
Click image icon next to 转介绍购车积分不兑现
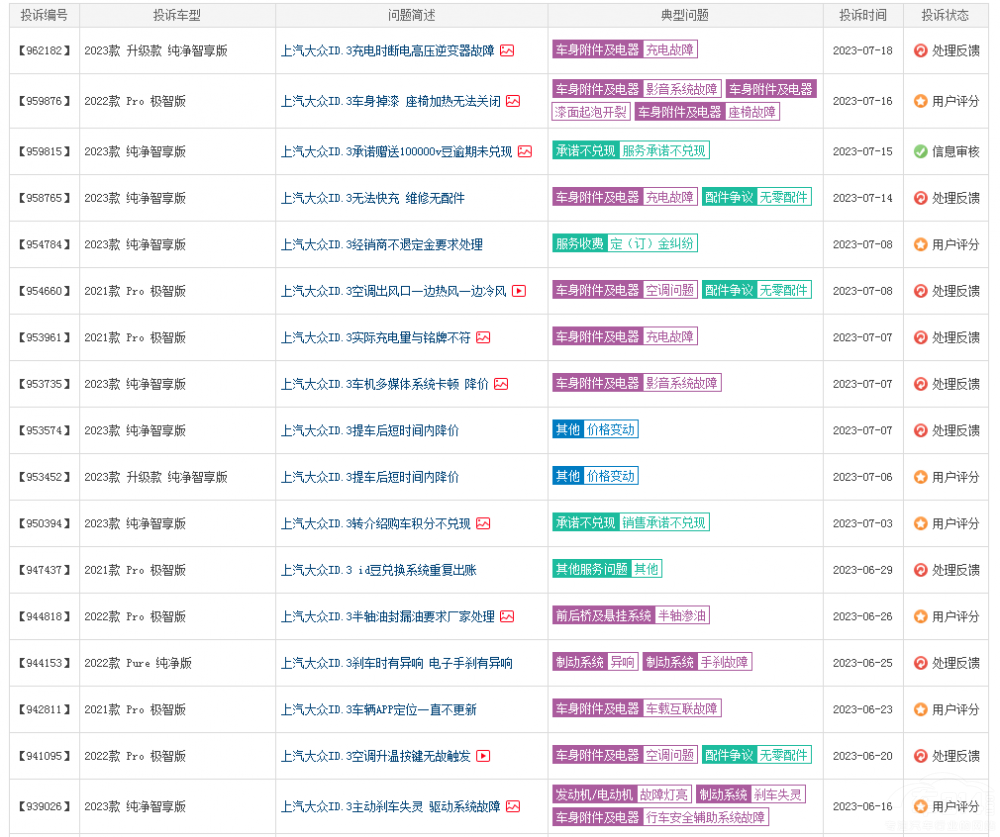pos(483,523)
